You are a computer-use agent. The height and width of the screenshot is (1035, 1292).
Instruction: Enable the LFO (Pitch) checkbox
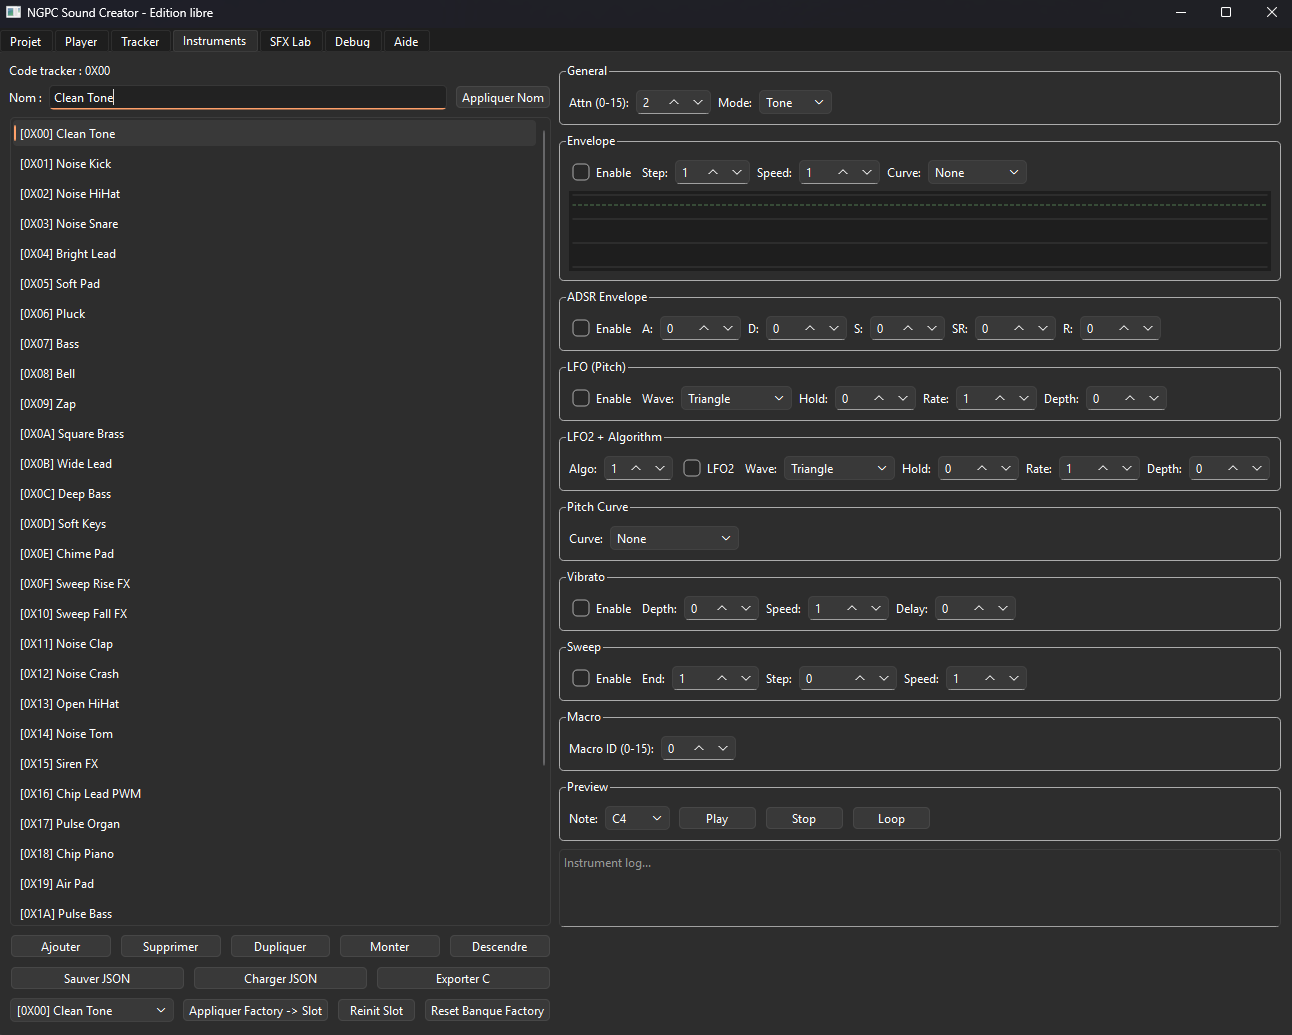pyautogui.click(x=581, y=399)
